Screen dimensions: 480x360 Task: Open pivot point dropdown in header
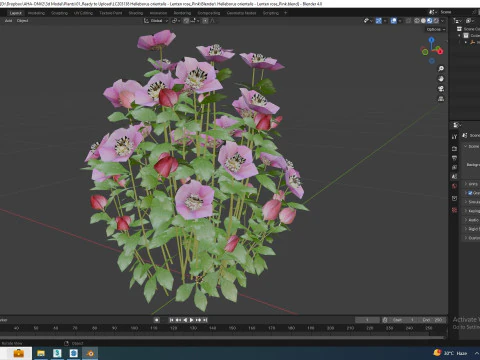(x=176, y=21)
